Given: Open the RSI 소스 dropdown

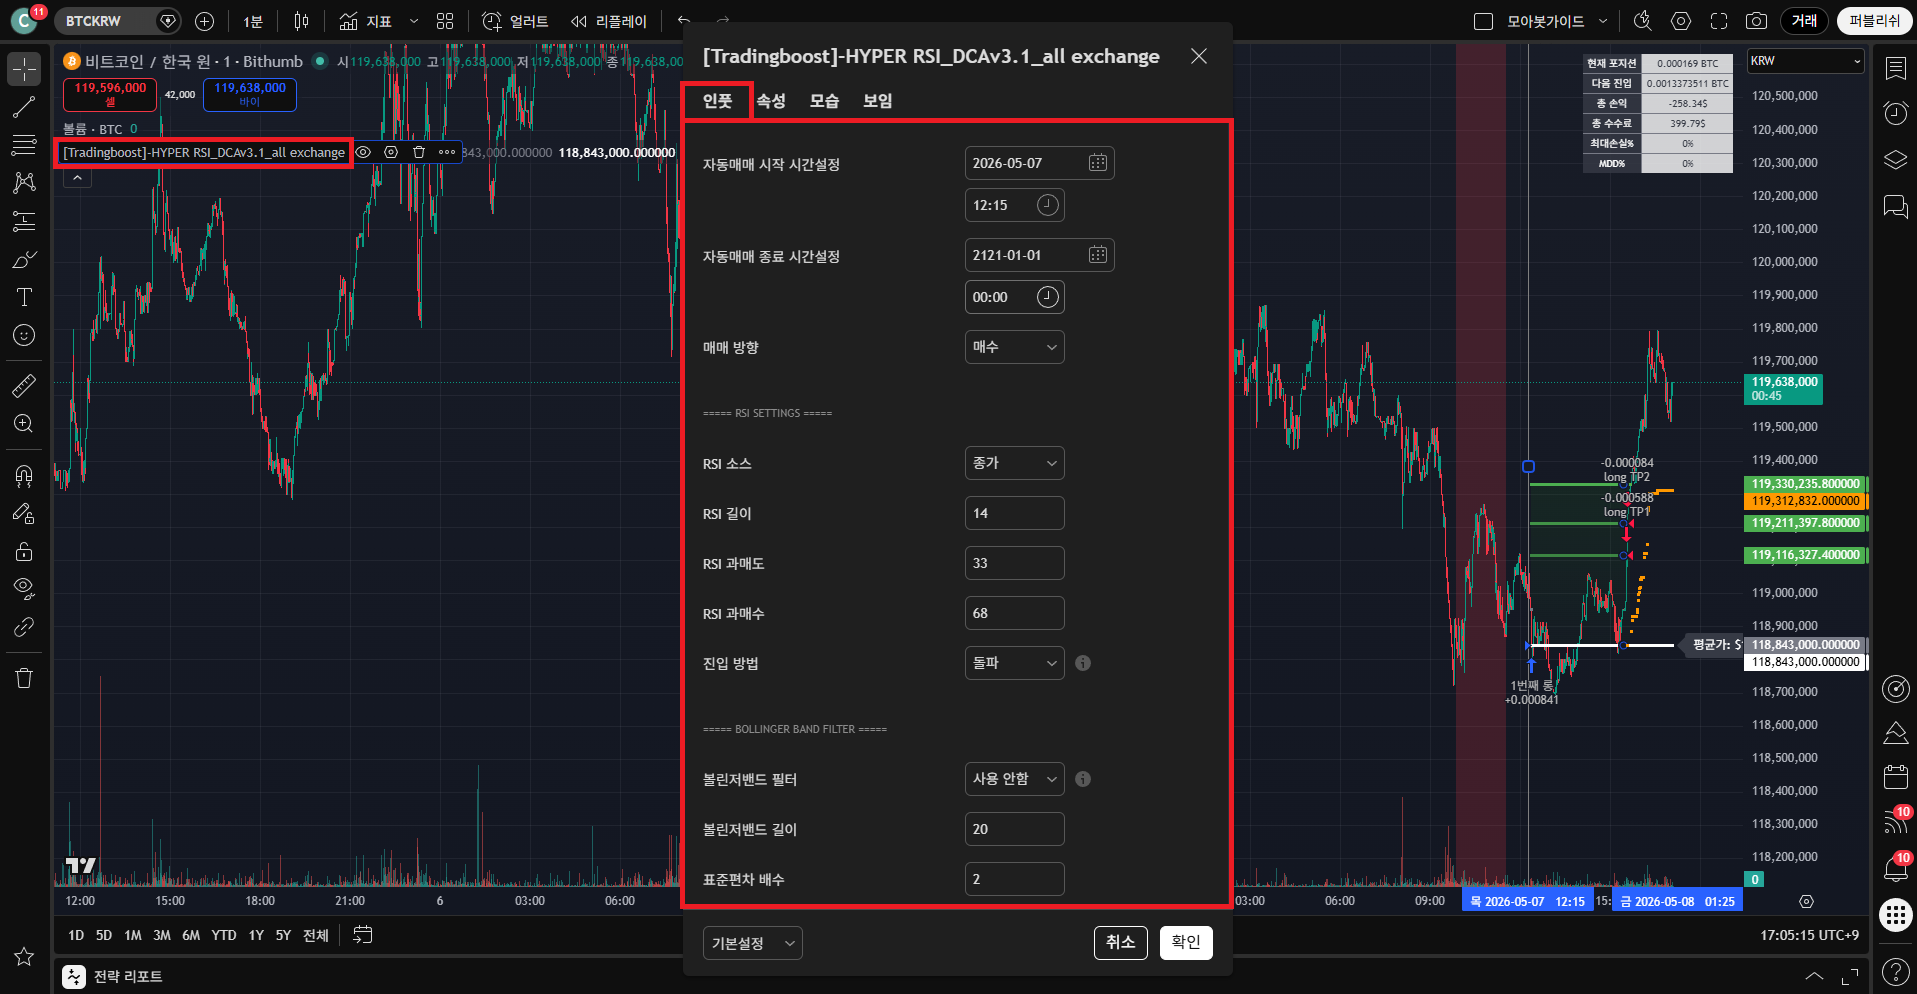Looking at the screenshot, I should (1014, 463).
